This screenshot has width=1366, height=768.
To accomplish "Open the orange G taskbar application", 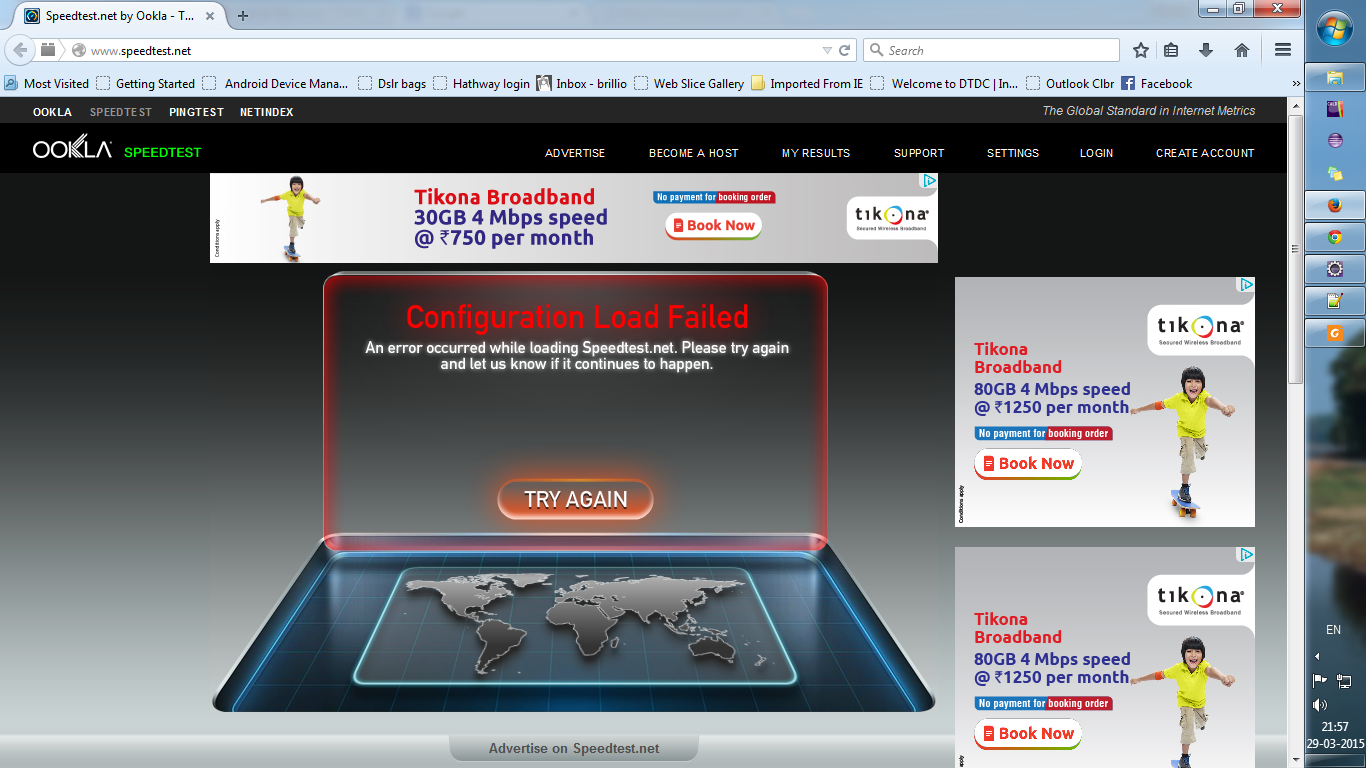I will tap(1335, 333).
